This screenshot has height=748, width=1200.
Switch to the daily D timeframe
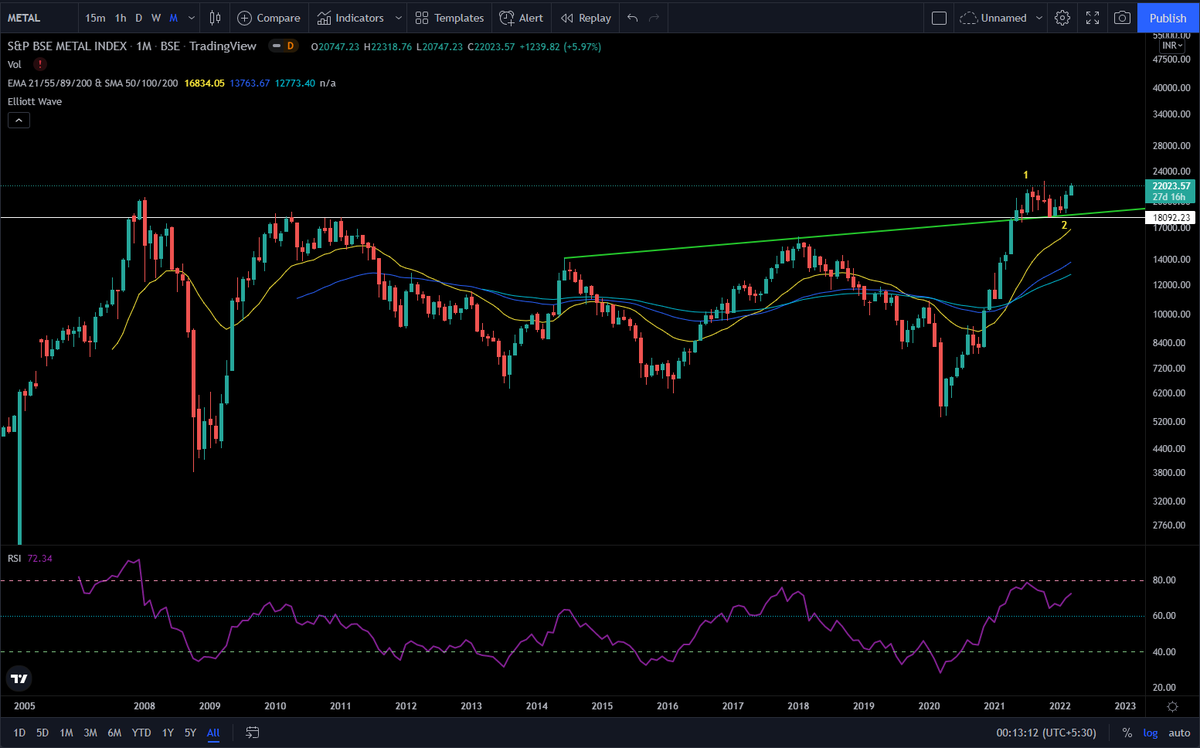pyautogui.click(x=139, y=18)
